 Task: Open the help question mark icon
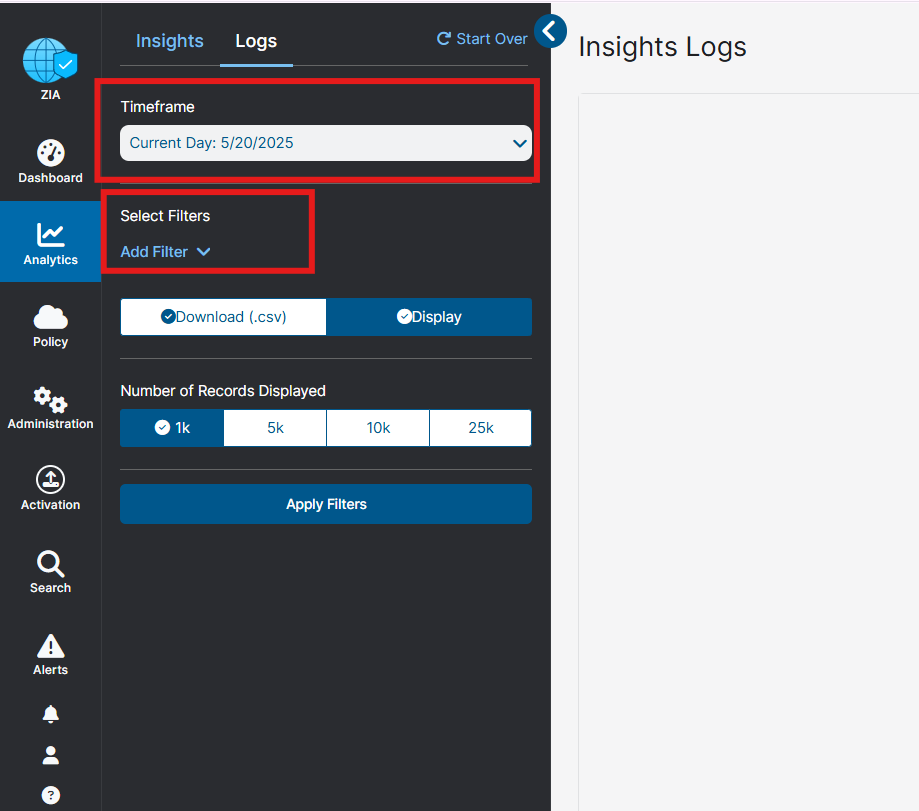click(51, 795)
